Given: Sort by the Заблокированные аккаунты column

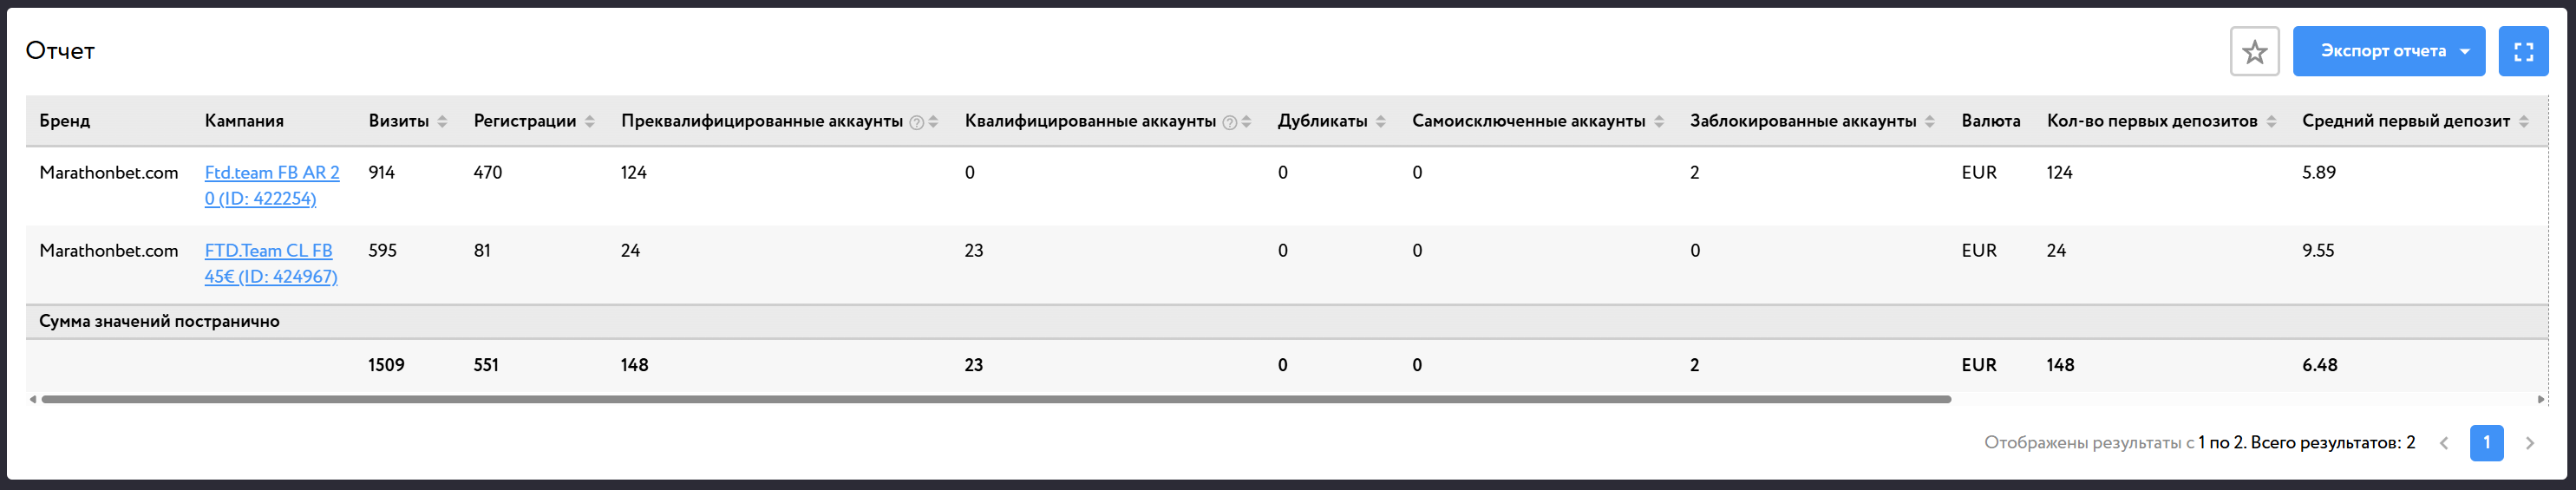Looking at the screenshot, I should click(1929, 121).
